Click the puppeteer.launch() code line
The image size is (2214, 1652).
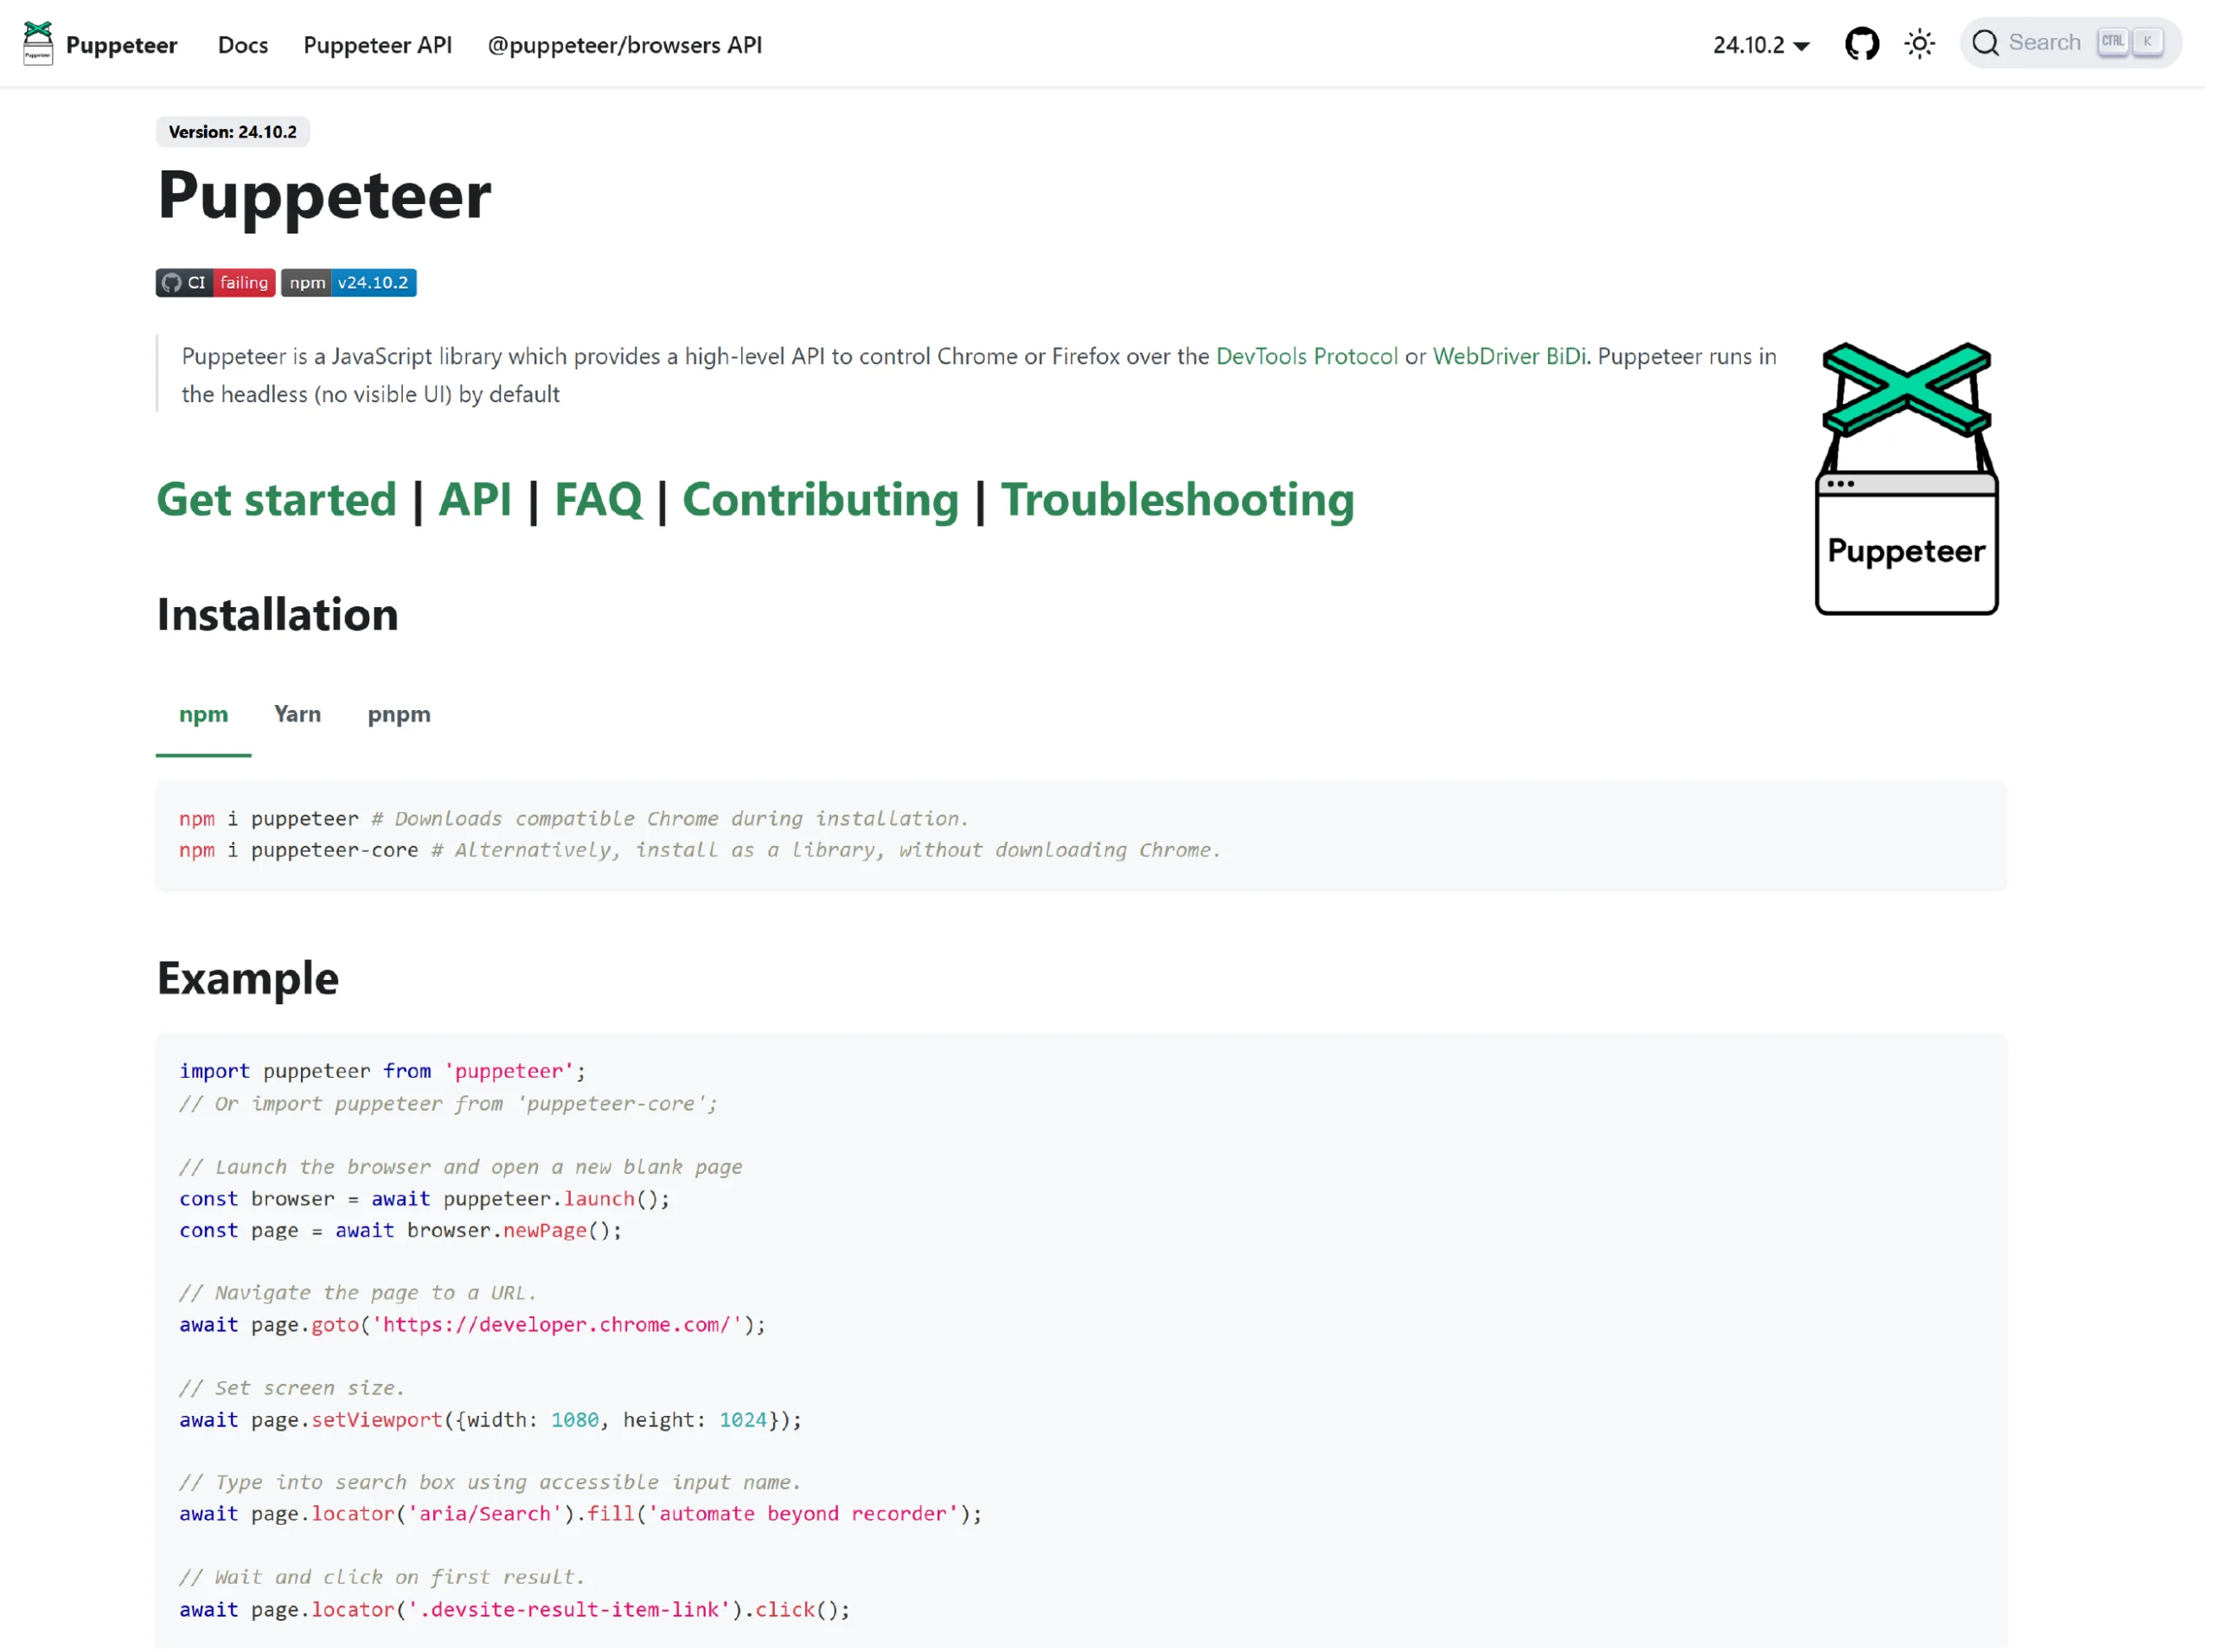(425, 1200)
